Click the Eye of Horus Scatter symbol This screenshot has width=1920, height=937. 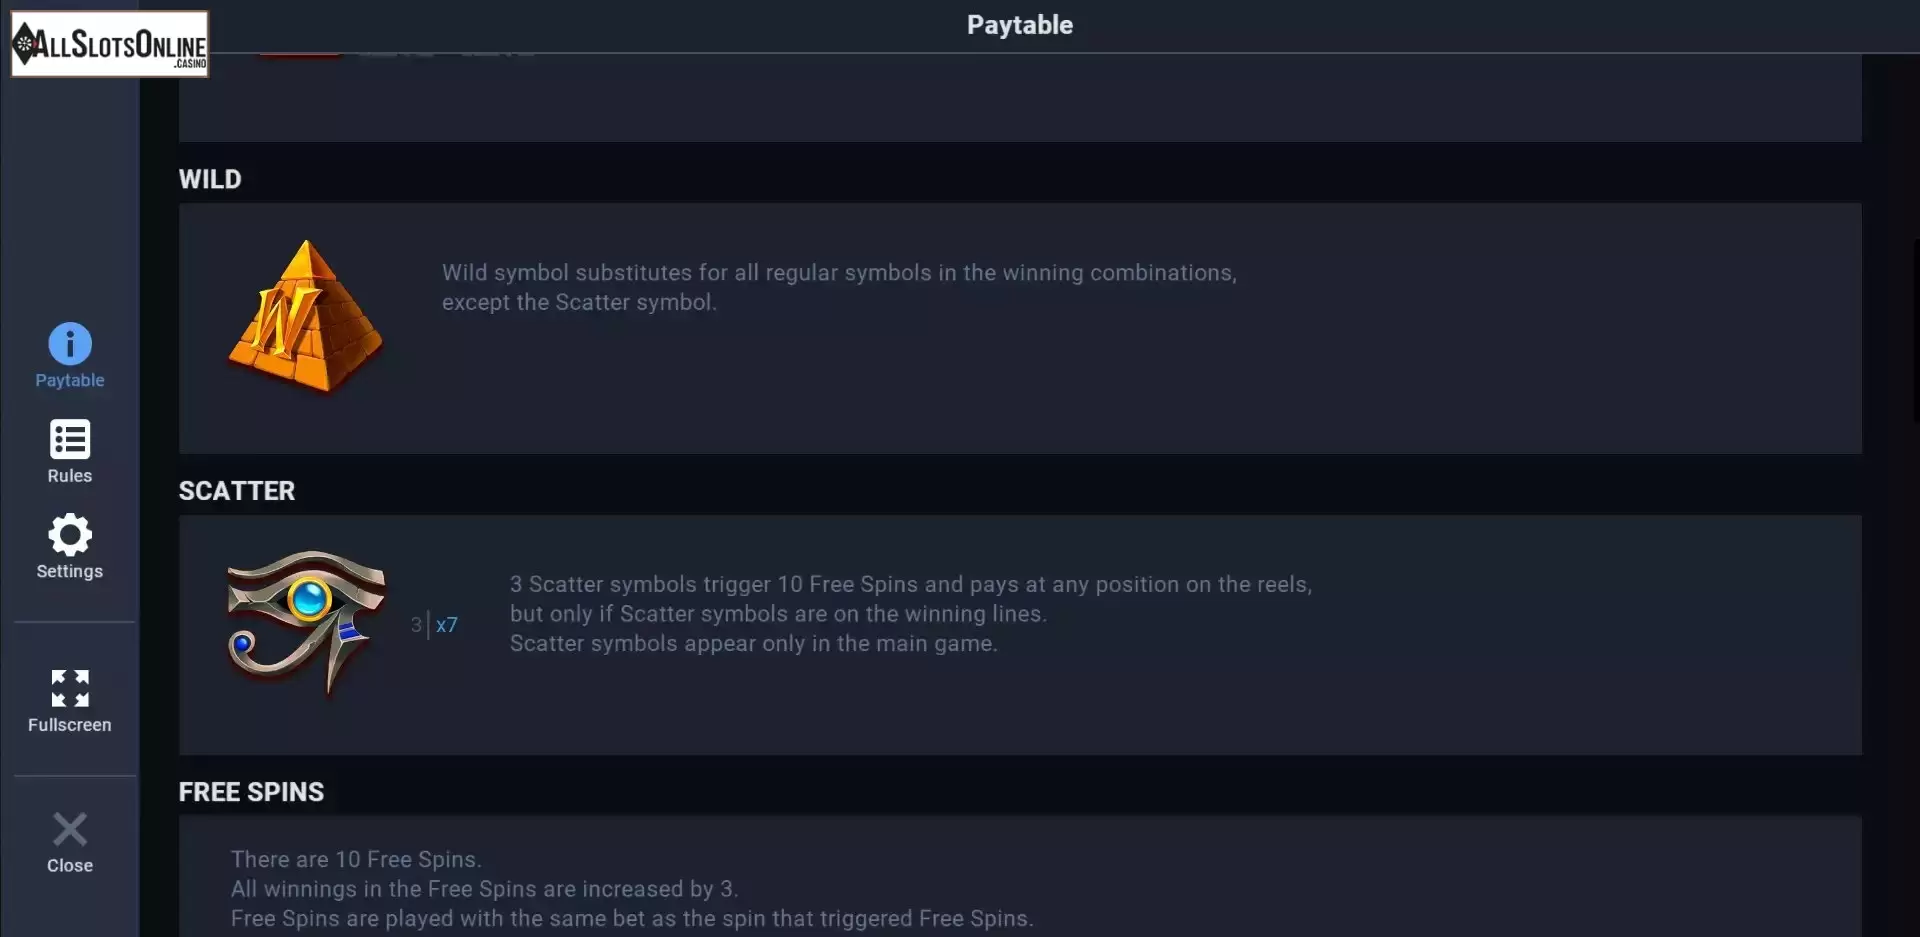pos(306,622)
